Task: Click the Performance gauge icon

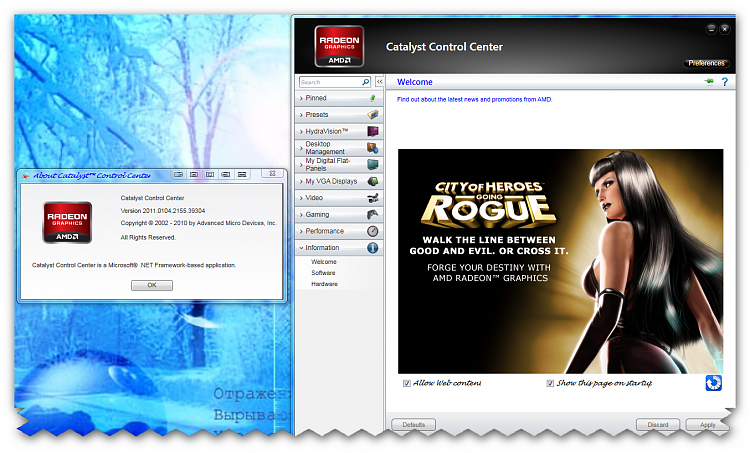Action: (373, 231)
